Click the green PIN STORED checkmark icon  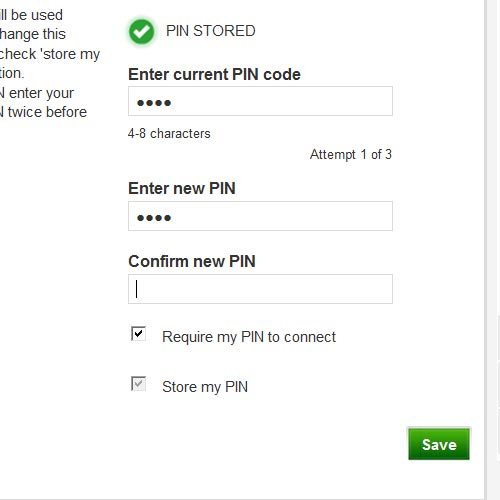141,32
